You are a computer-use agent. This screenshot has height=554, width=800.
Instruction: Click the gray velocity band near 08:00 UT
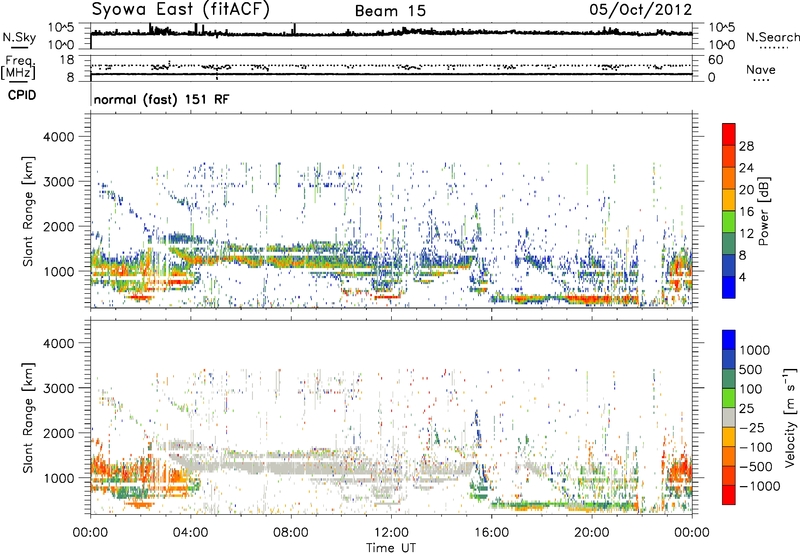(291, 466)
